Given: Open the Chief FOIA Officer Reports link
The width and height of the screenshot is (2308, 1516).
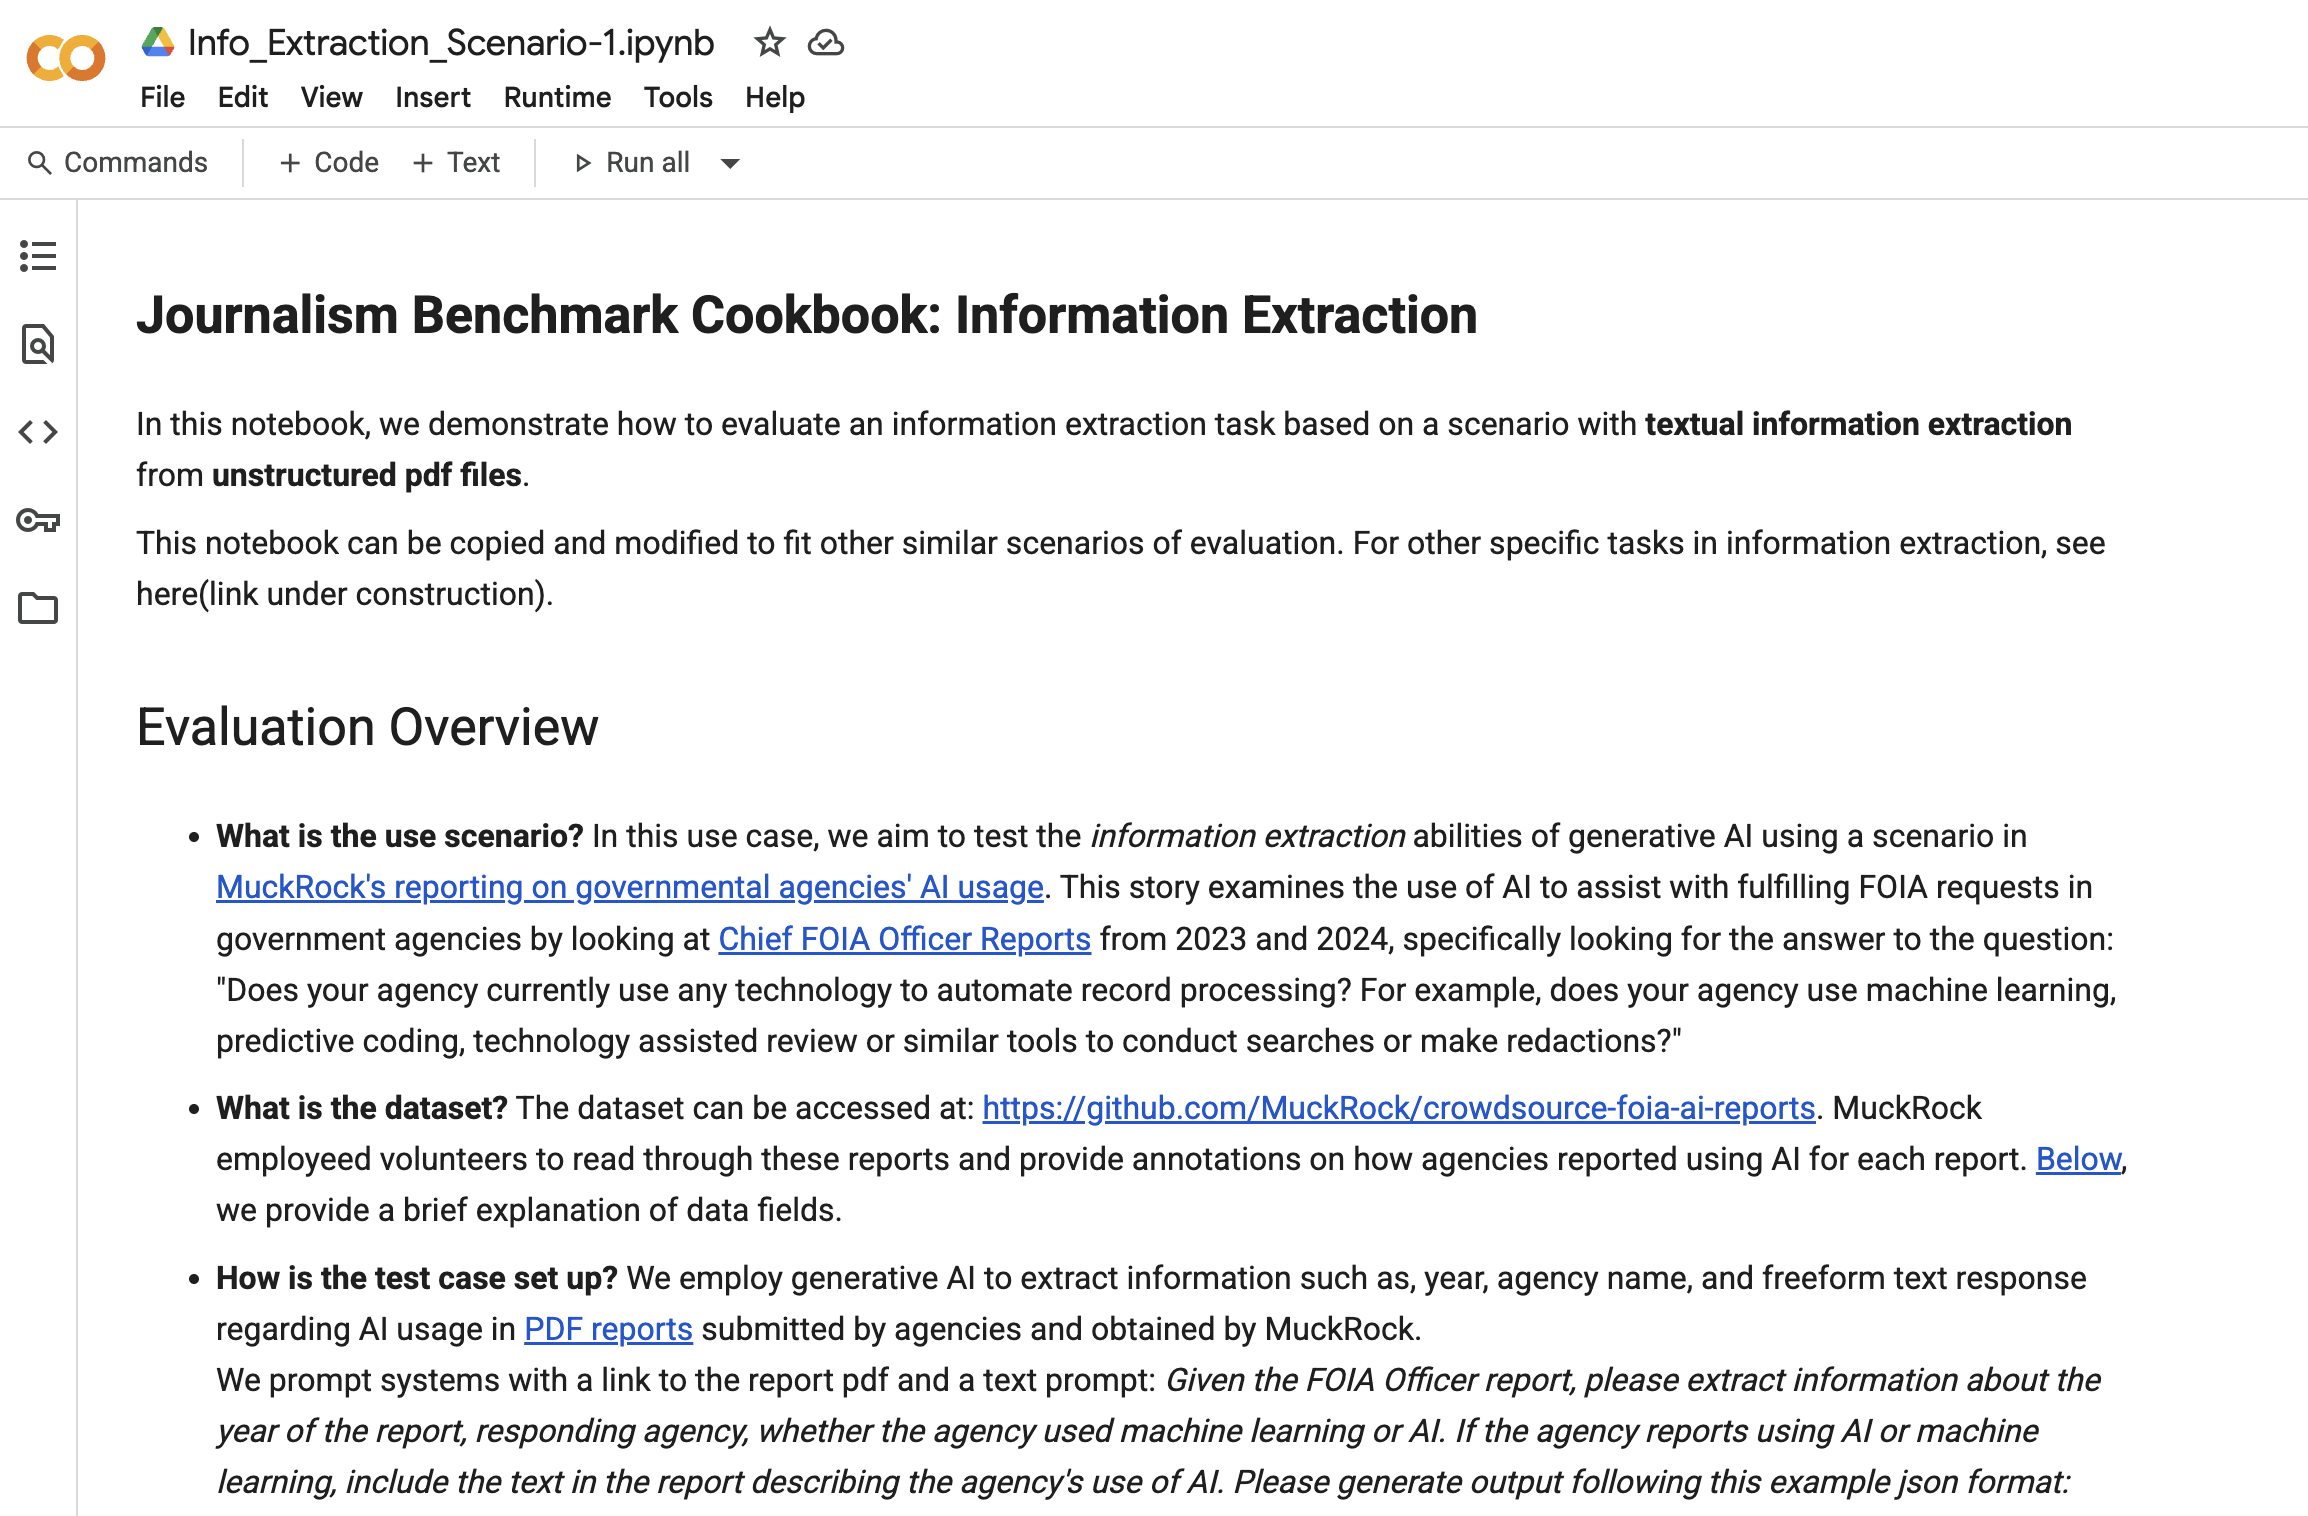Looking at the screenshot, I should tap(904, 939).
